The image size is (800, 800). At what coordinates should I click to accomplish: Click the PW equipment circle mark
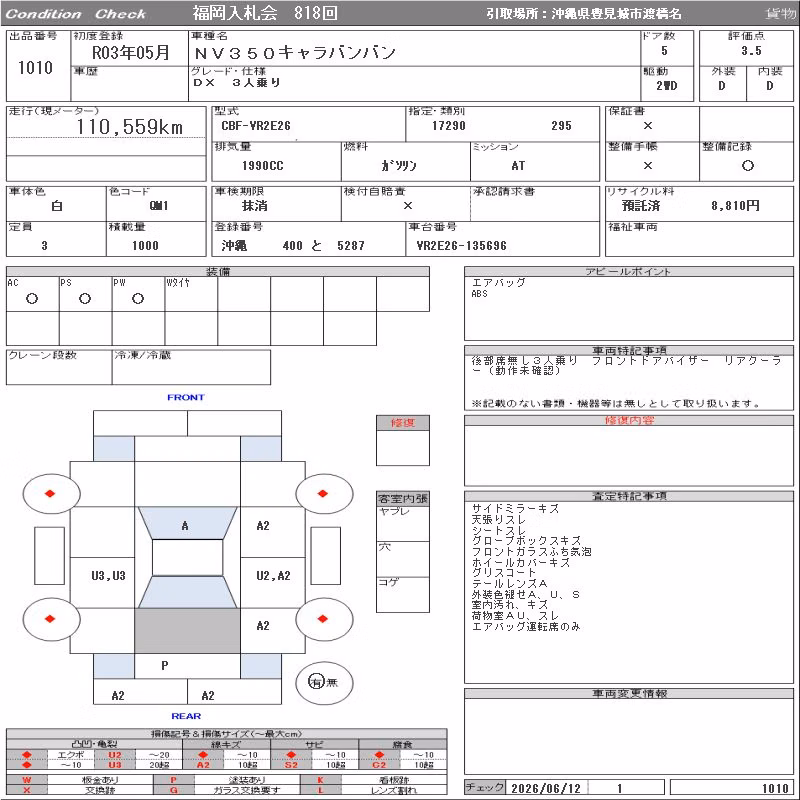click(x=138, y=298)
